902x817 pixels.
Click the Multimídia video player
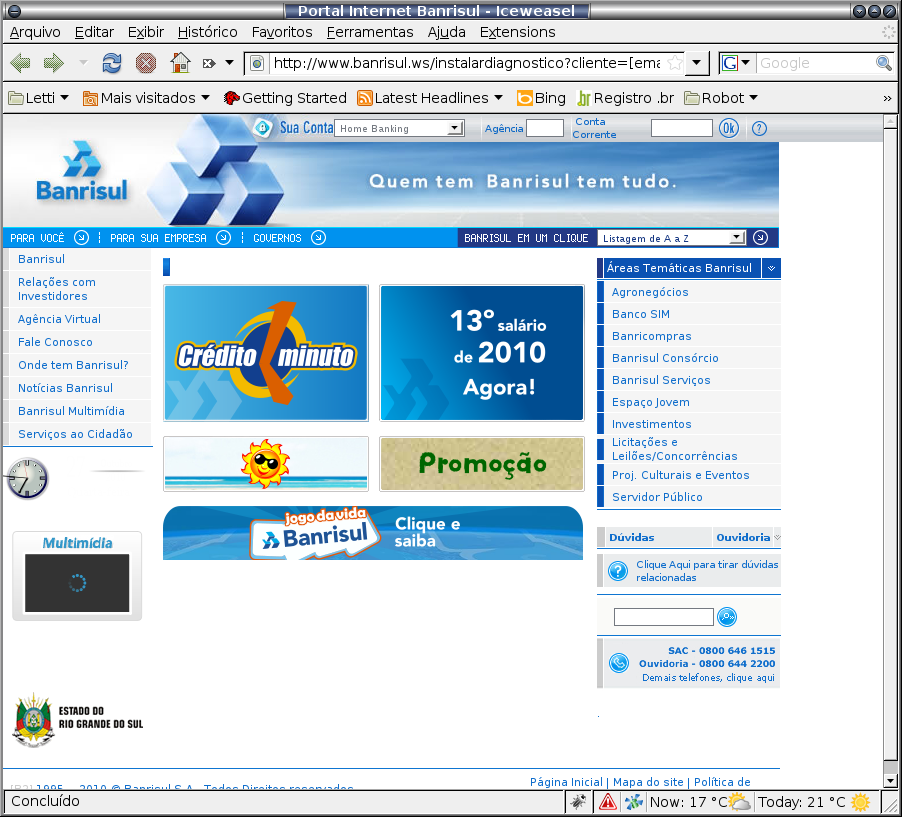[x=77, y=583]
